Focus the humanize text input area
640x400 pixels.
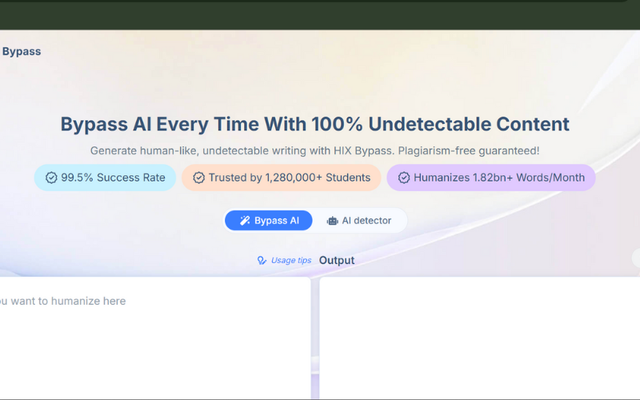155,338
